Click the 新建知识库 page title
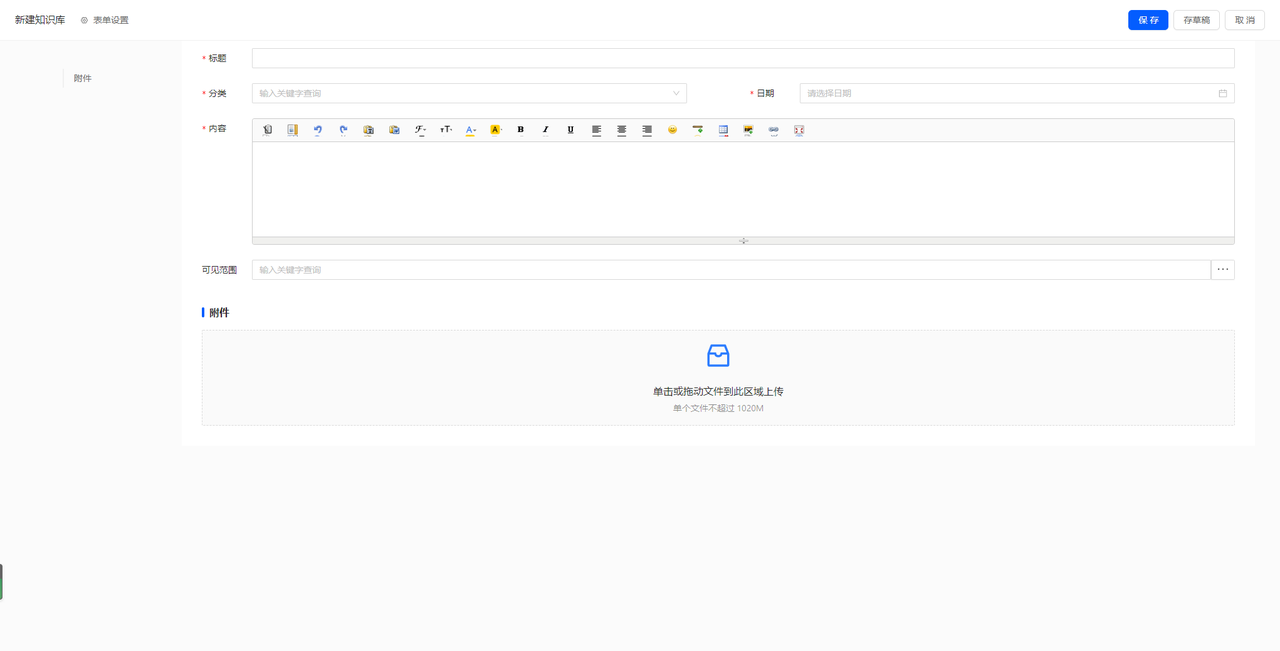 click(40, 20)
